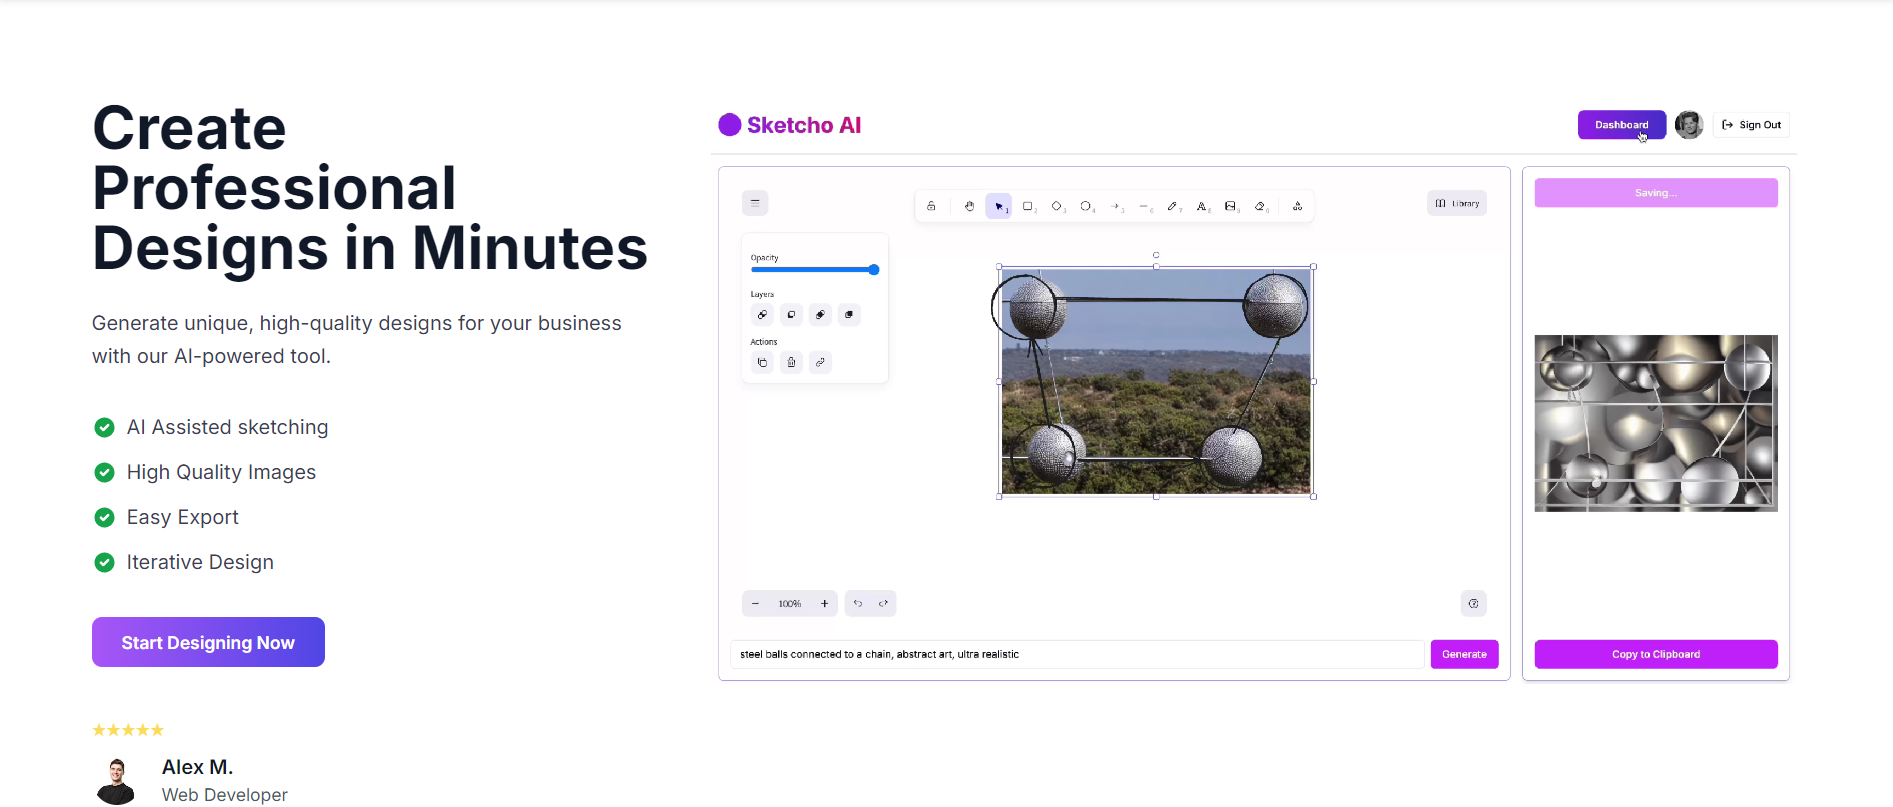This screenshot has width=1893, height=807.
Task: Select the Pencil draw tool
Action: 1173,206
